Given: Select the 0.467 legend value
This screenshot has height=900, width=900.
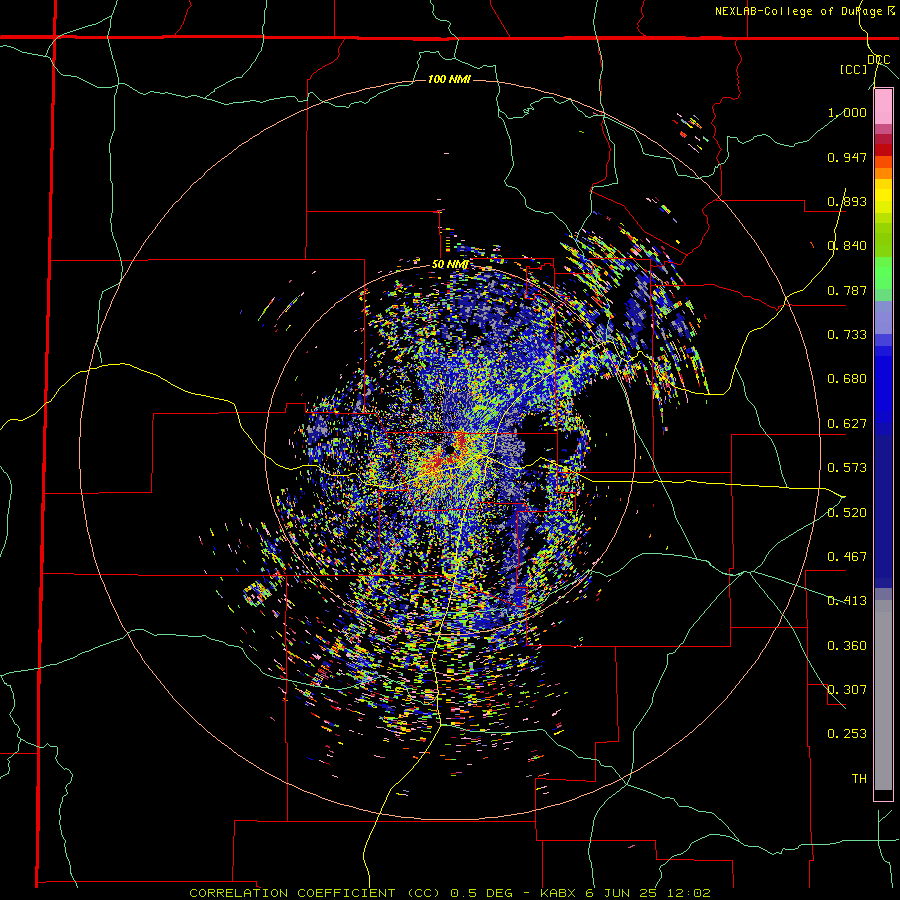Looking at the screenshot, I should pyautogui.click(x=847, y=557).
